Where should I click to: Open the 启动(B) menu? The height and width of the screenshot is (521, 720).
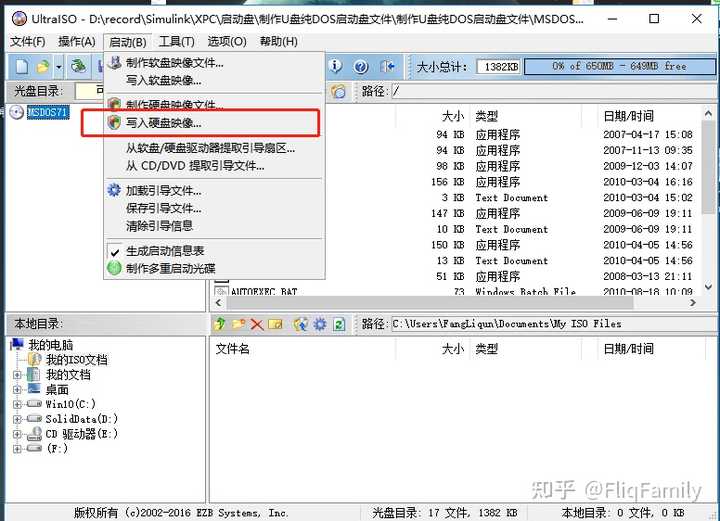click(x=128, y=42)
